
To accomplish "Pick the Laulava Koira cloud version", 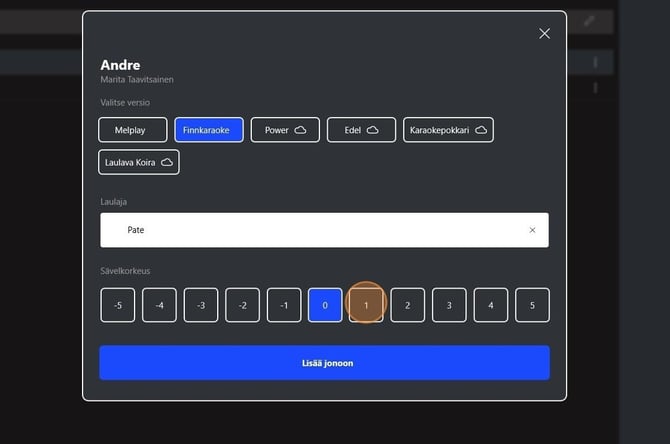I will 139,162.
